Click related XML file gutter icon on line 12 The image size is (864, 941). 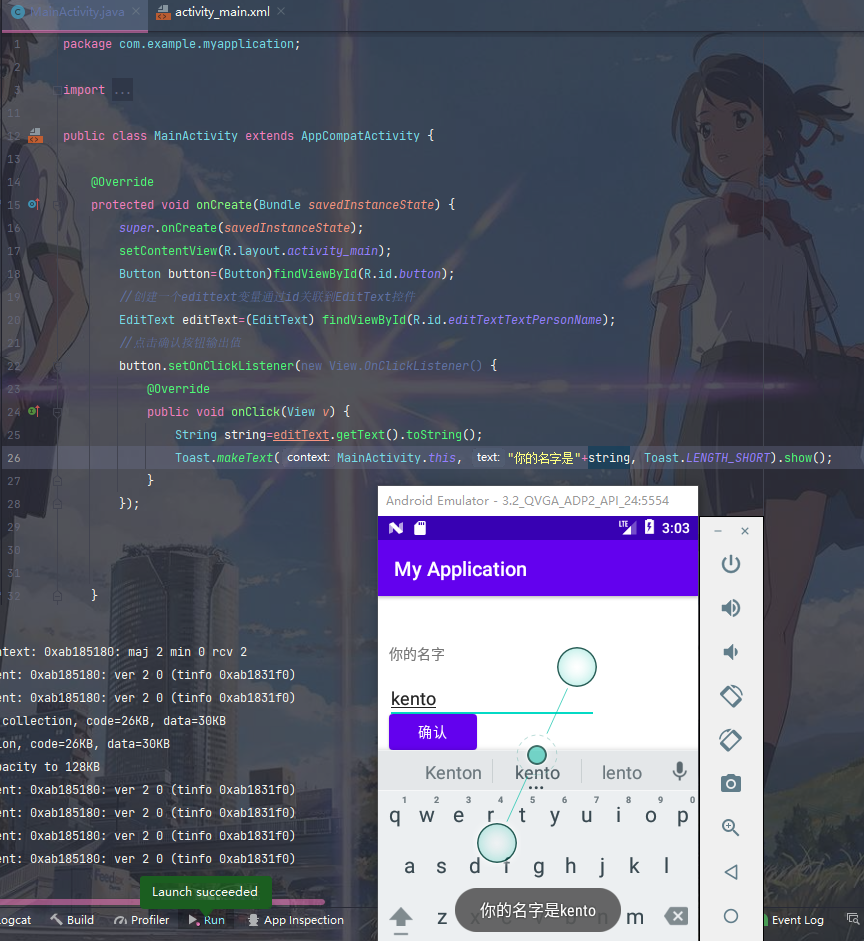coord(35,136)
